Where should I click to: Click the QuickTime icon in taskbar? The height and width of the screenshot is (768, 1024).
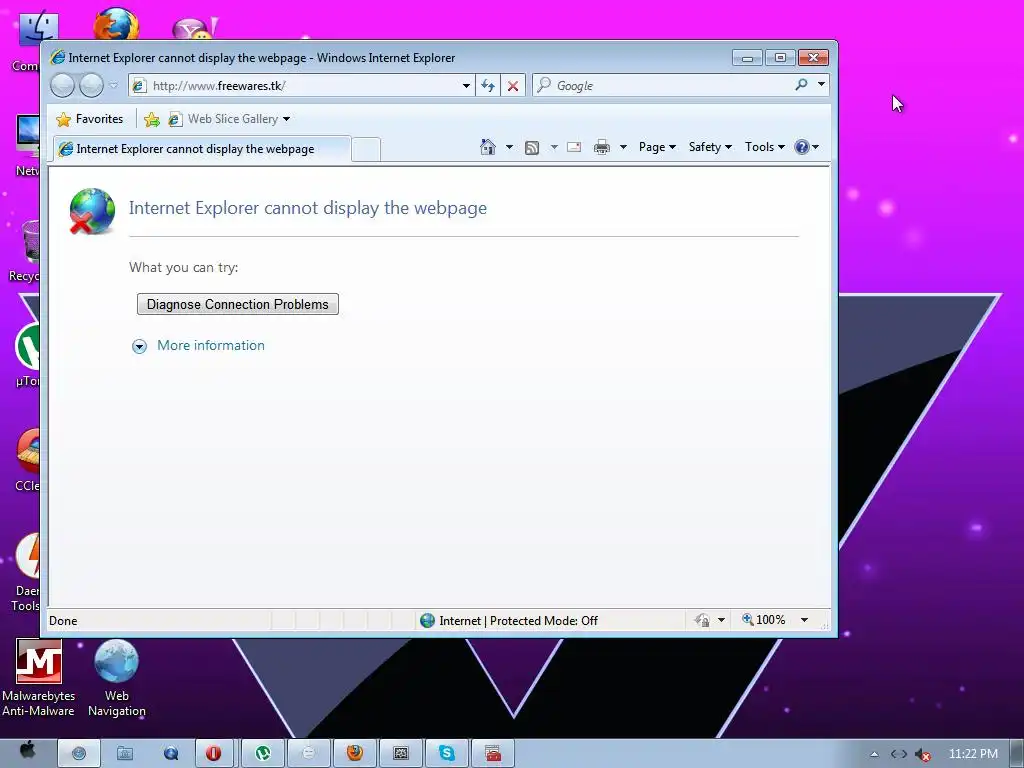point(171,754)
